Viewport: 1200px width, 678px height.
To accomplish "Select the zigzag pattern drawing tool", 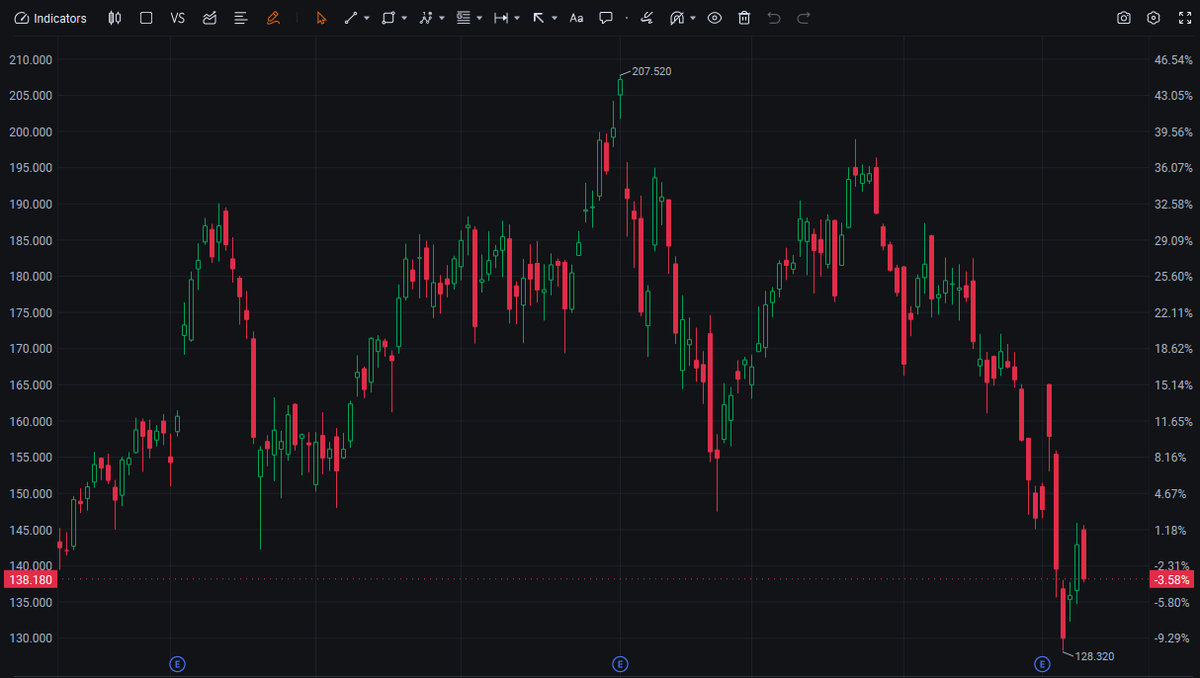I will [426, 18].
